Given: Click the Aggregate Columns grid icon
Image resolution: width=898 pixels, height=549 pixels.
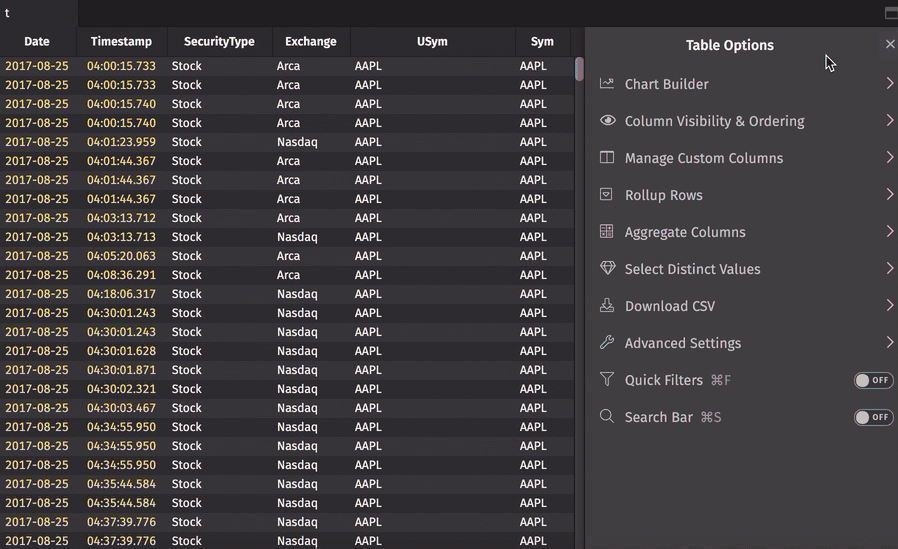Looking at the screenshot, I should pyautogui.click(x=606, y=232).
